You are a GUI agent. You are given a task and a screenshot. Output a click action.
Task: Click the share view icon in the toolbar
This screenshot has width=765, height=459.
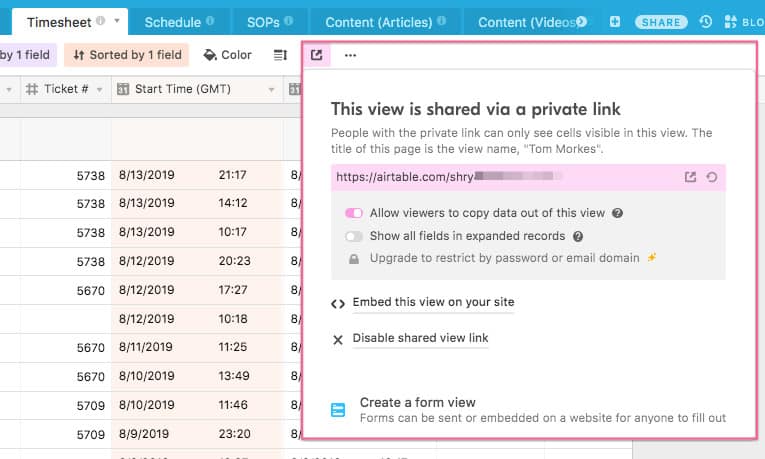pos(316,55)
